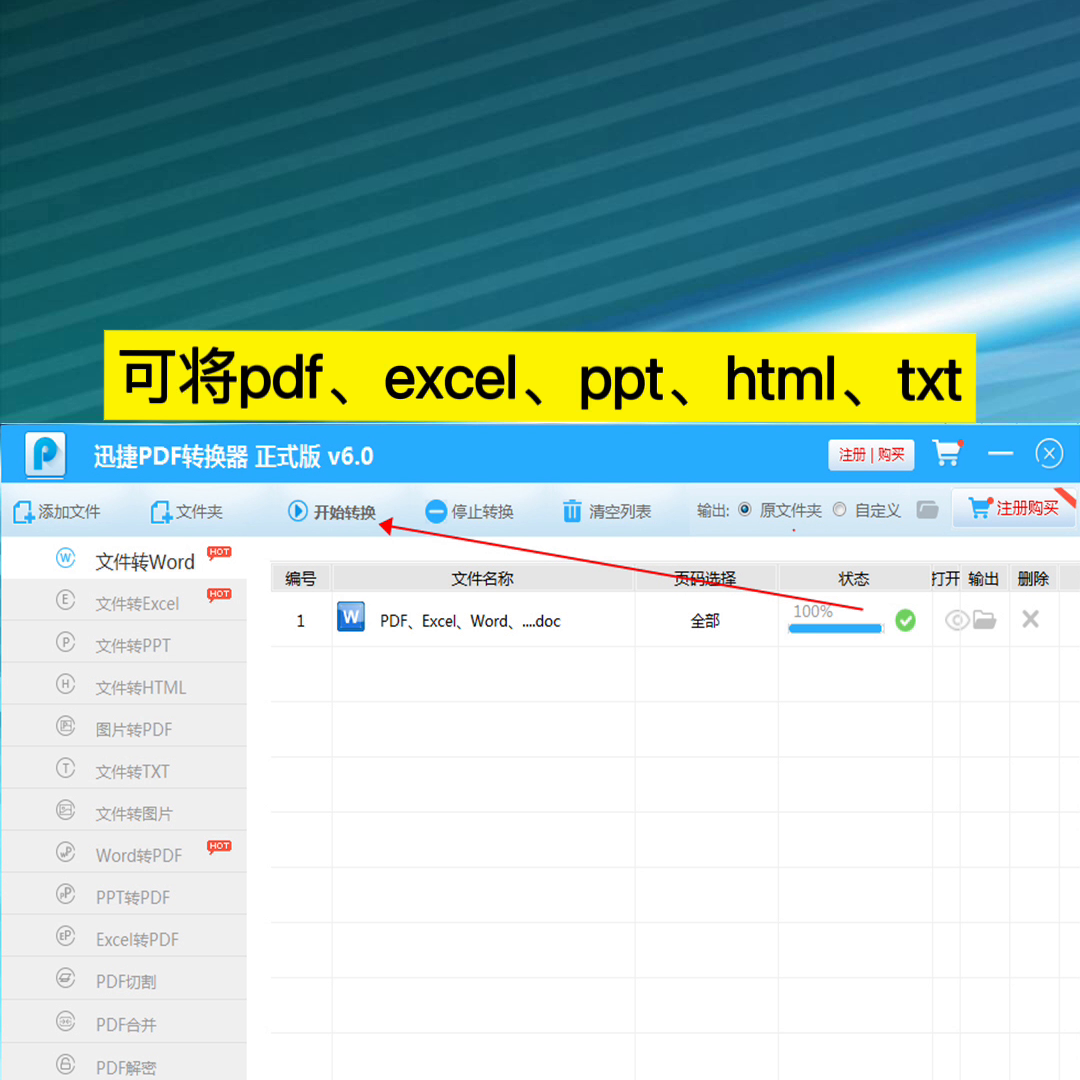Close the PDF converter window
This screenshot has height=1080, width=1080.
[1049, 454]
